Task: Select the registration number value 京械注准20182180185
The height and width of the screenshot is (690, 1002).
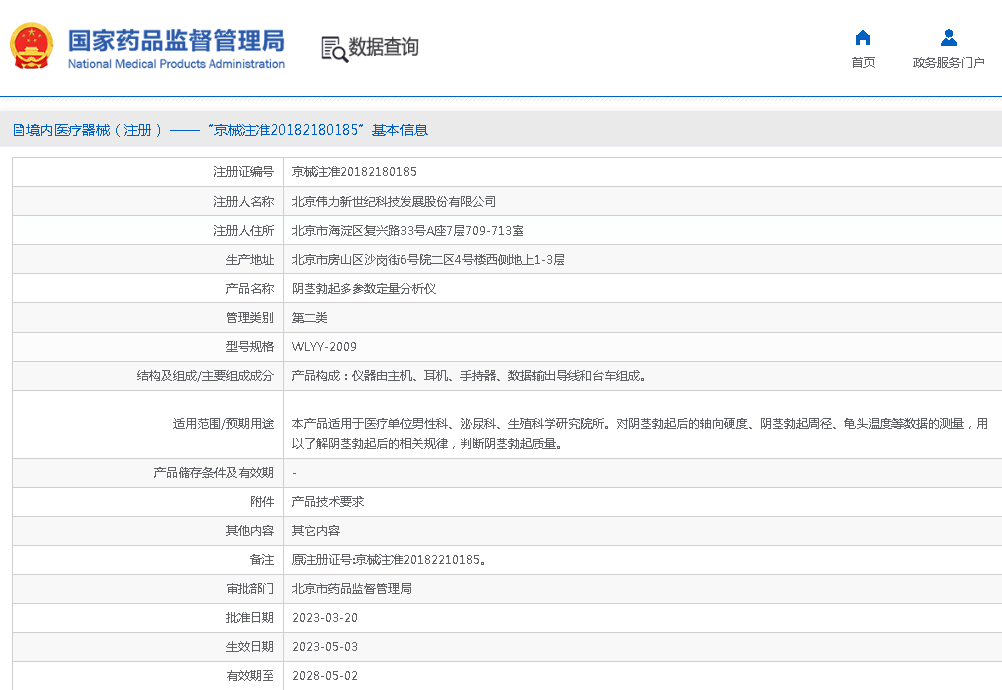Action: (x=354, y=172)
